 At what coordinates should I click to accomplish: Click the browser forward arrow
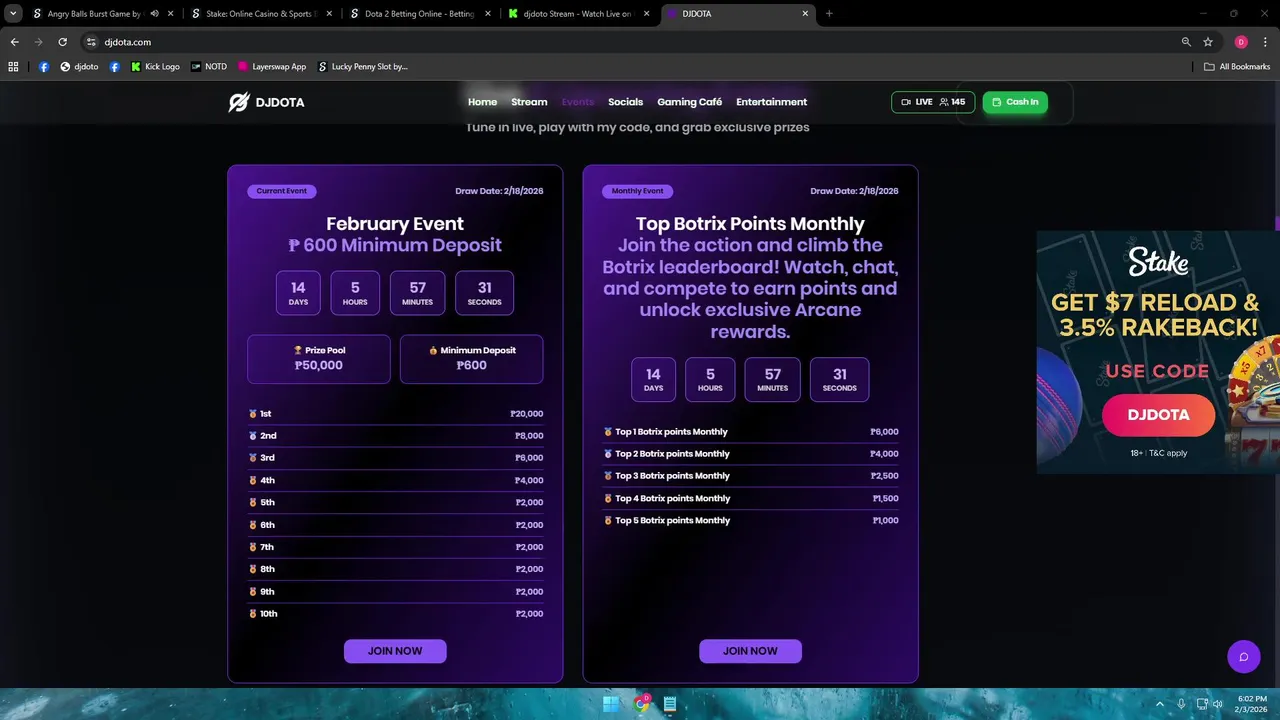click(38, 42)
